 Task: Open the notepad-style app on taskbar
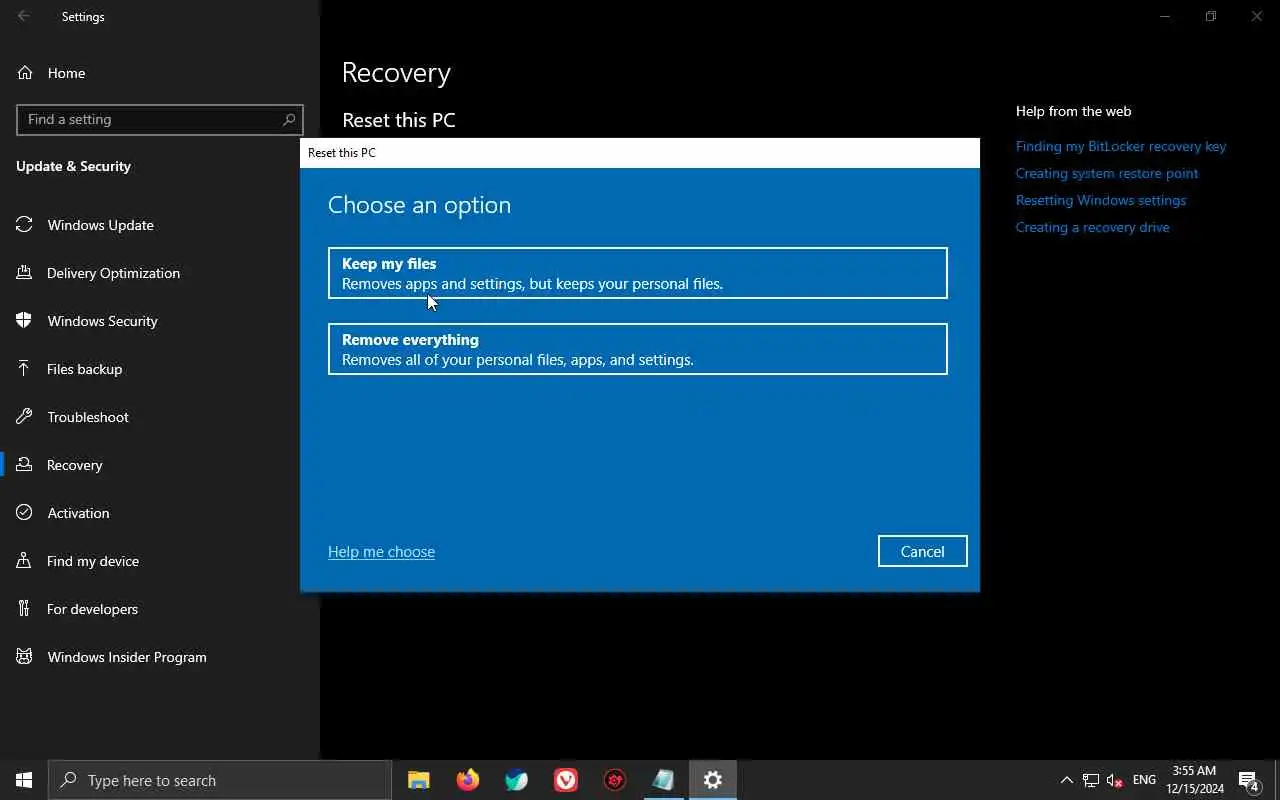click(x=664, y=780)
